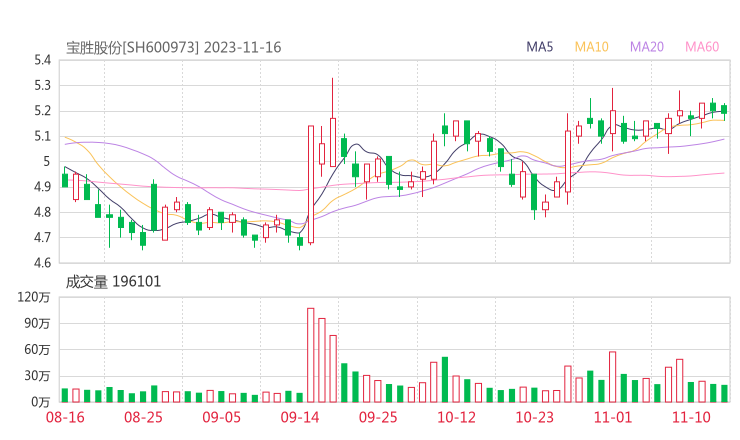The width and height of the screenshot is (740, 440).
Task: Click the 5.2 price axis label
Action: click(42, 111)
